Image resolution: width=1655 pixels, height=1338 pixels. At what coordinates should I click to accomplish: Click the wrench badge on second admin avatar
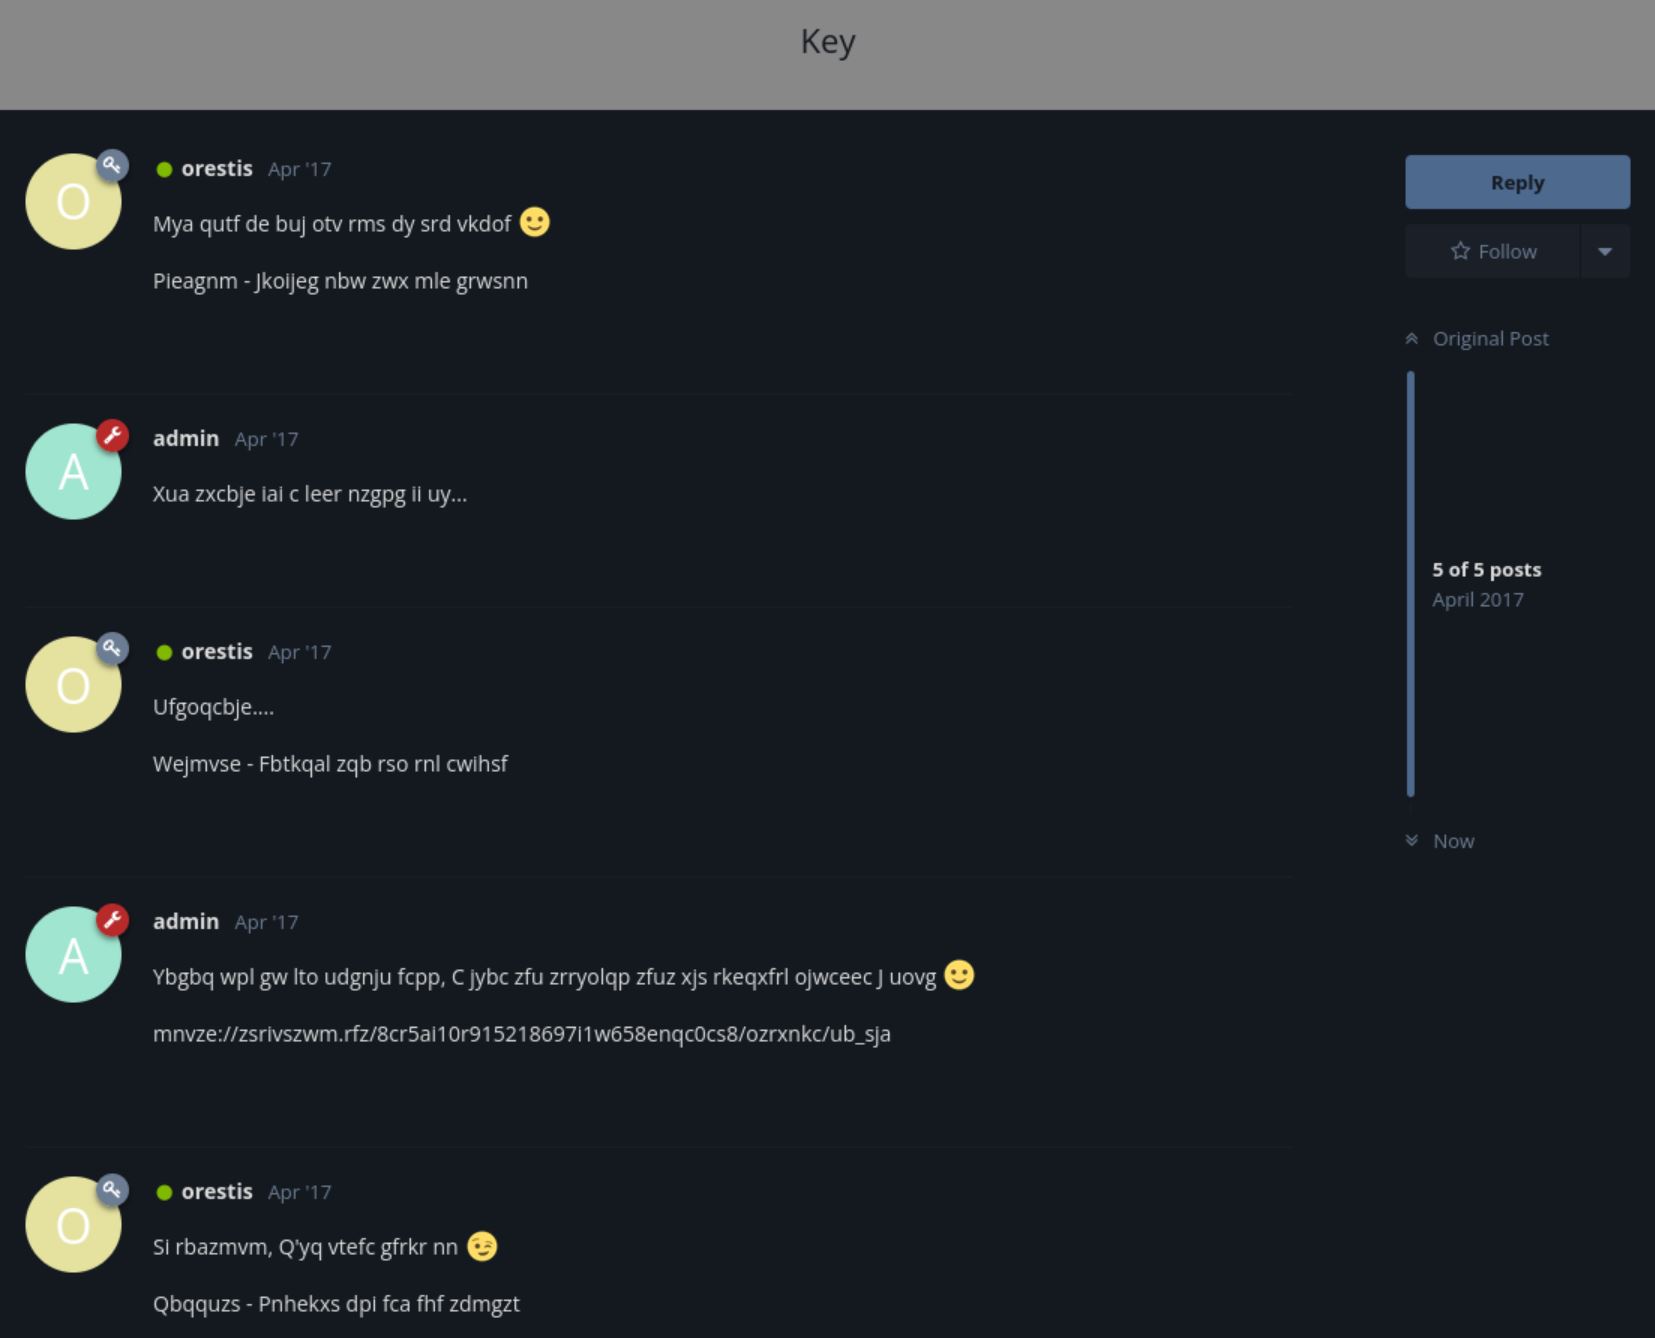[112, 919]
